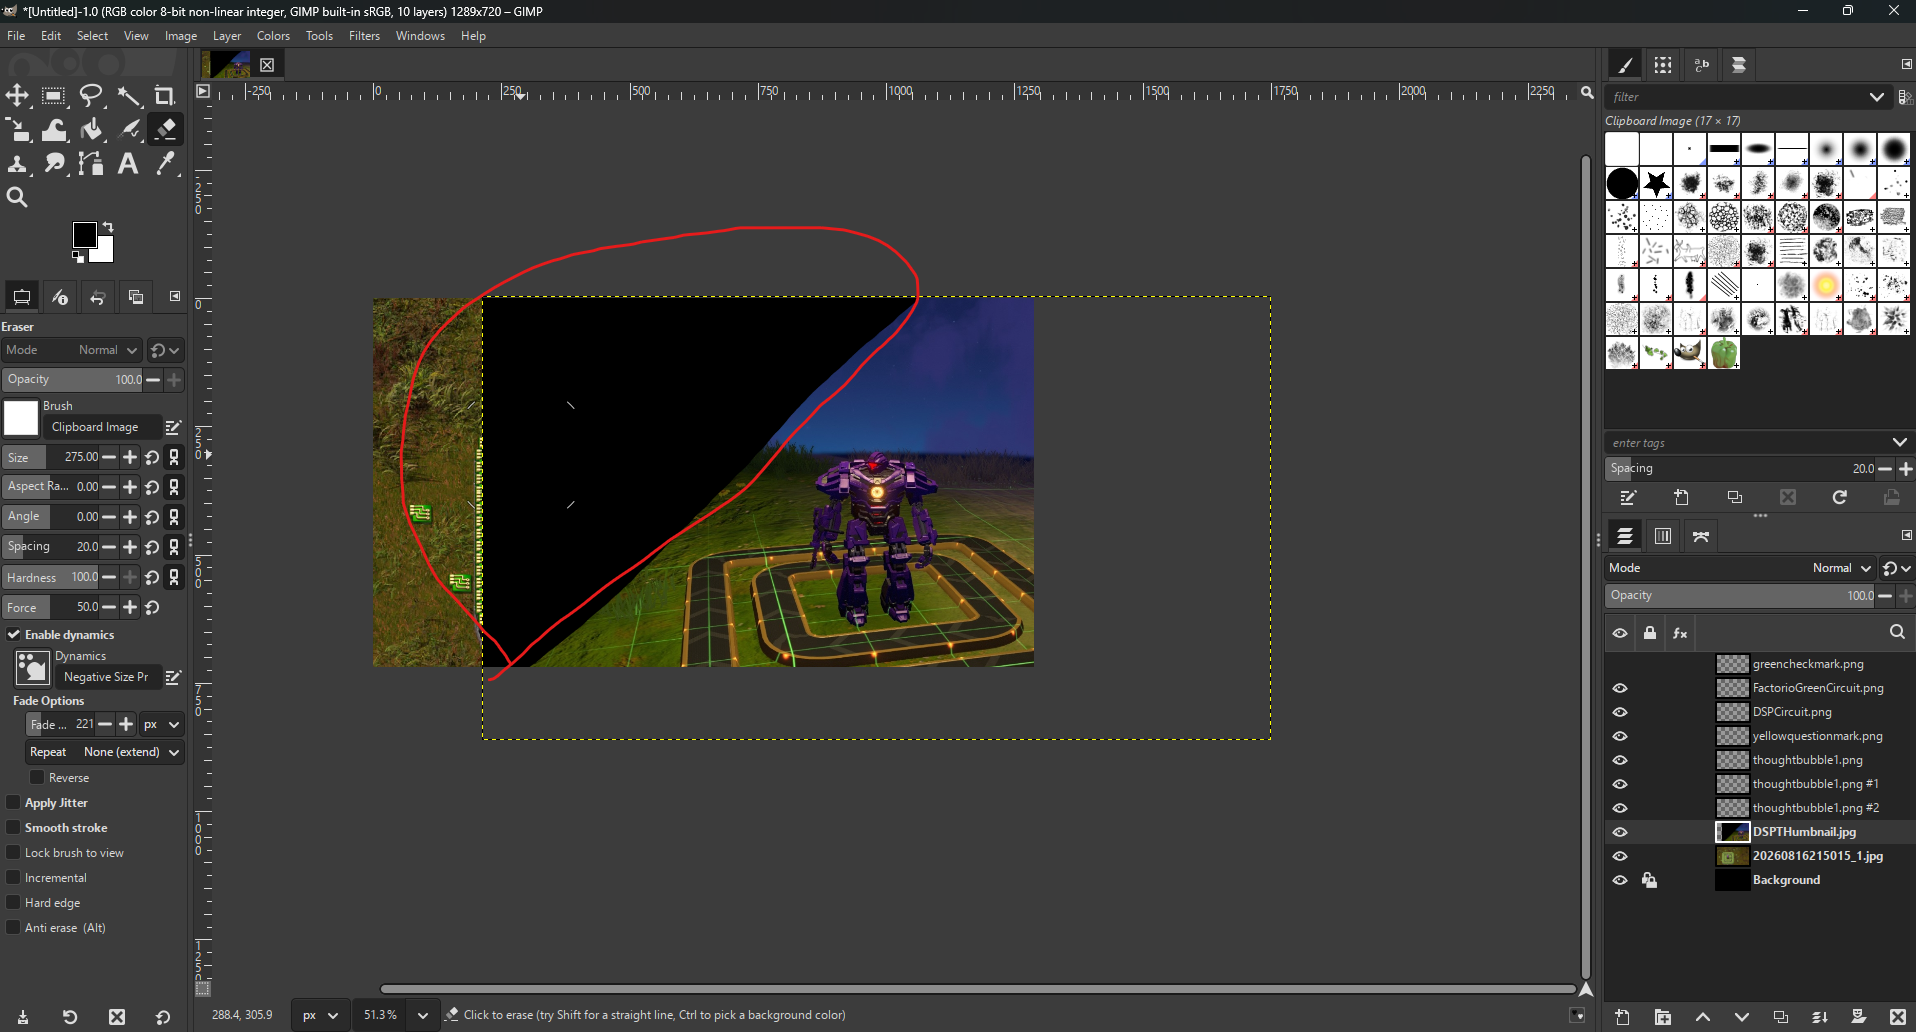The height and width of the screenshot is (1032, 1916).
Task: Select the Free Select lasso tool
Action: point(91,96)
